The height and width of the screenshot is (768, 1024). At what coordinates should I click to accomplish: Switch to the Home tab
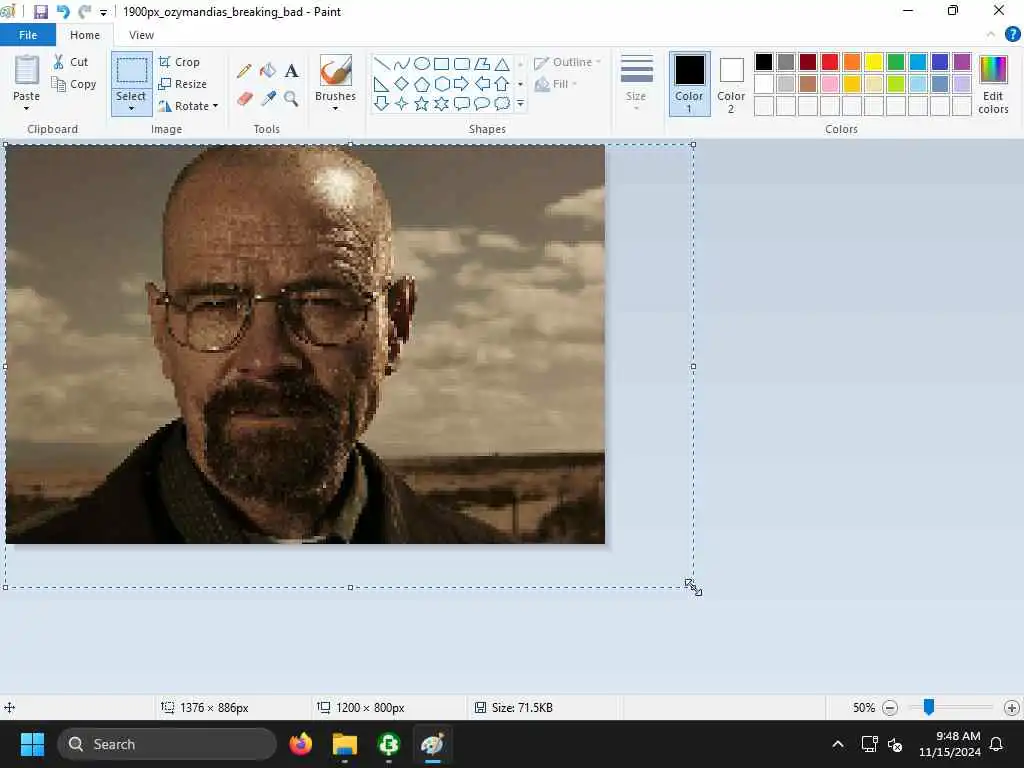(x=85, y=35)
